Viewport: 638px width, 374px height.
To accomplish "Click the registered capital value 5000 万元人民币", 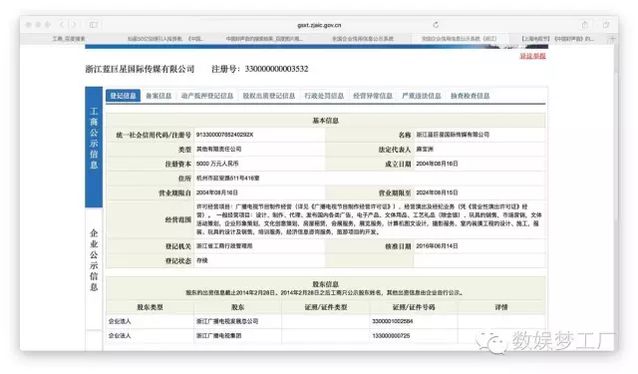I will pos(217,164).
